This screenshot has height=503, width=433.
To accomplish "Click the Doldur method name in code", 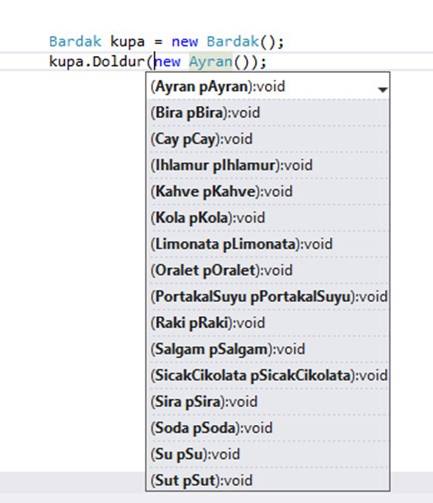I will 118,62.
